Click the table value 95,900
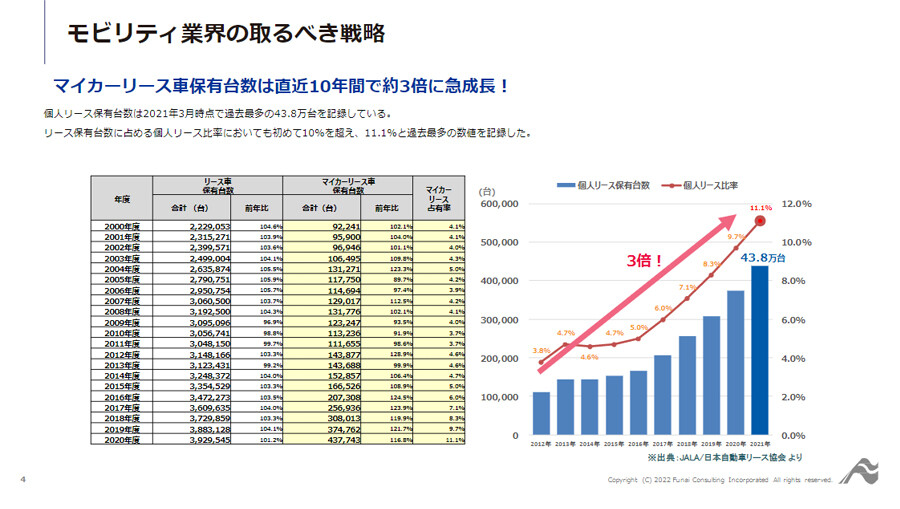 point(346,237)
